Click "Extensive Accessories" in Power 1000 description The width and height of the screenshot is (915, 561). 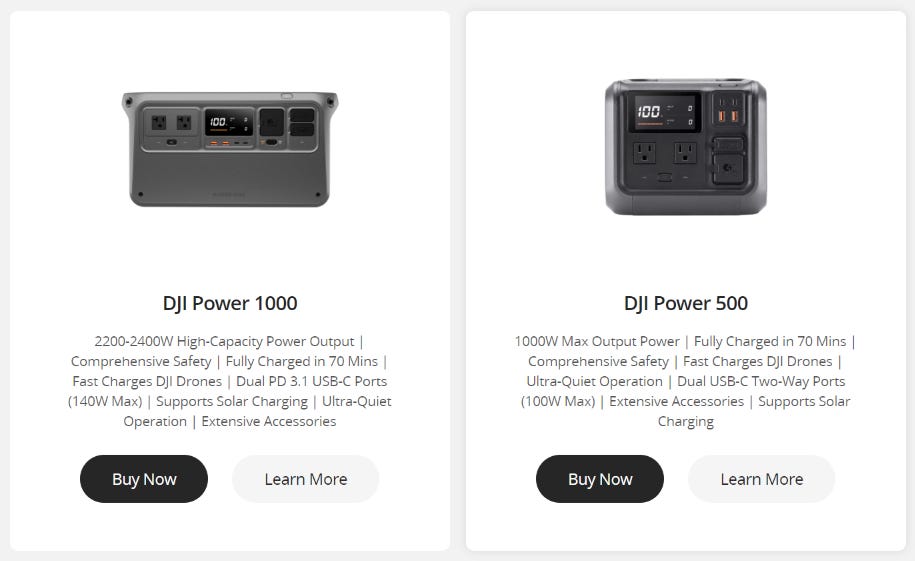(x=268, y=421)
